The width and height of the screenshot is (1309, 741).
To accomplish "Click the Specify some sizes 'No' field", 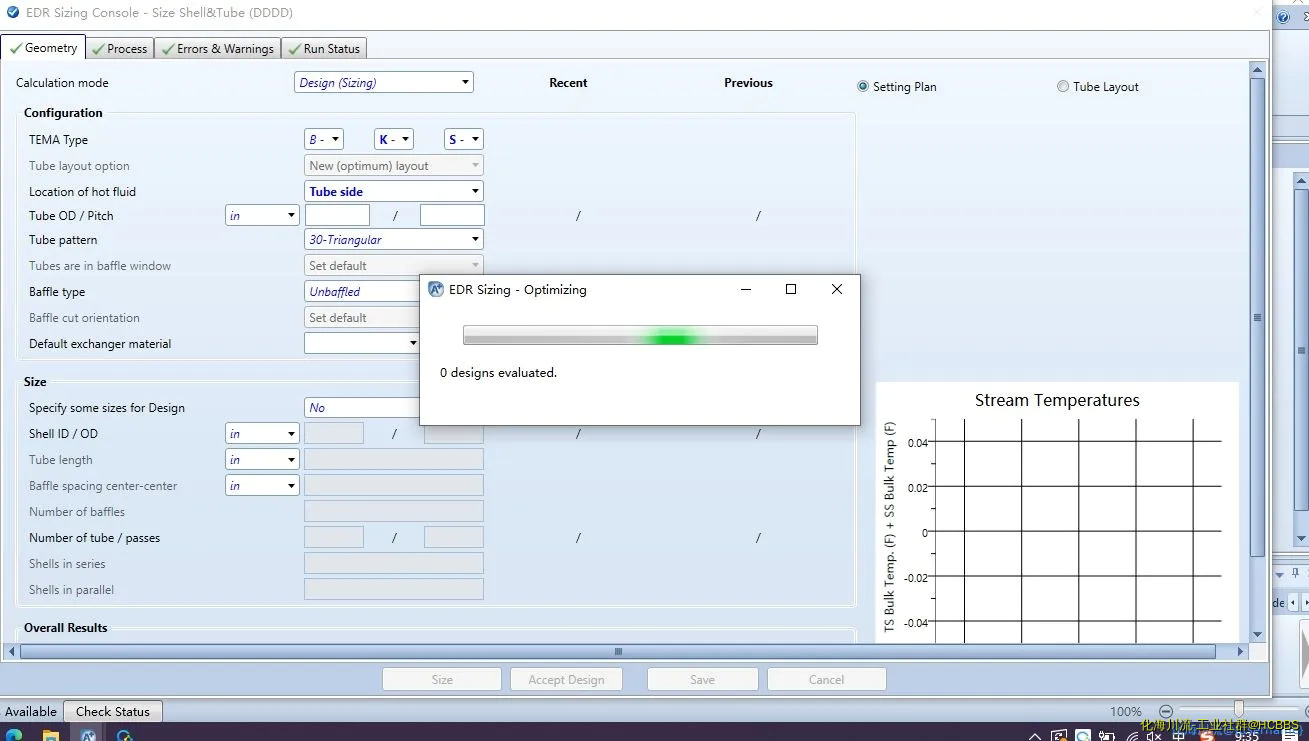I will coord(362,407).
